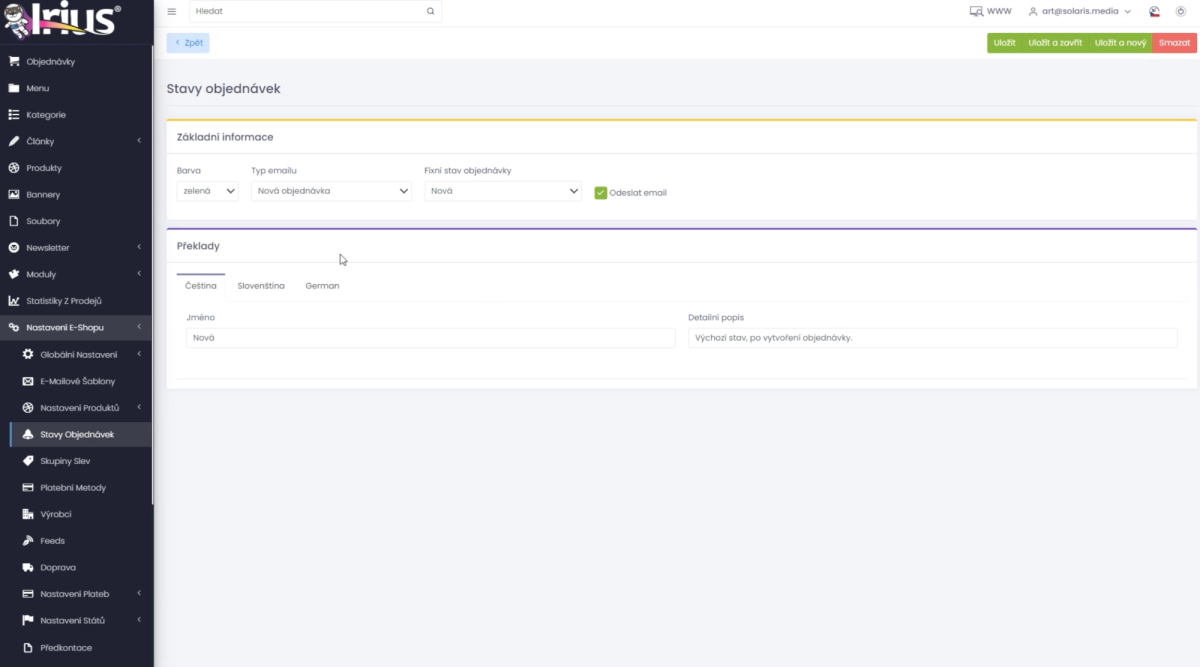The height and width of the screenshot is (667, 1200).
Task: Open the Fixní stav objednávky dropdown
Action: [x=503, y=191]
